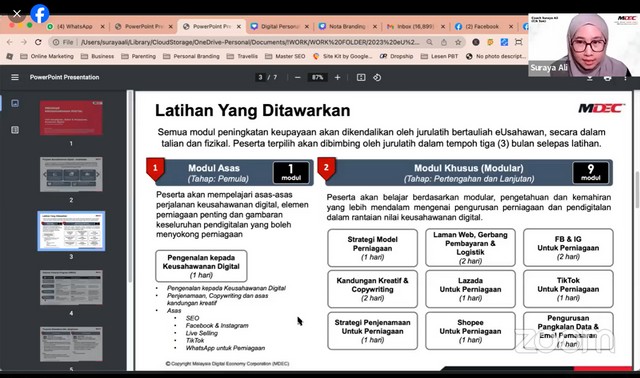
Task: Open the Personal Branding bookmark folder
Action: (x=191, y=56)
